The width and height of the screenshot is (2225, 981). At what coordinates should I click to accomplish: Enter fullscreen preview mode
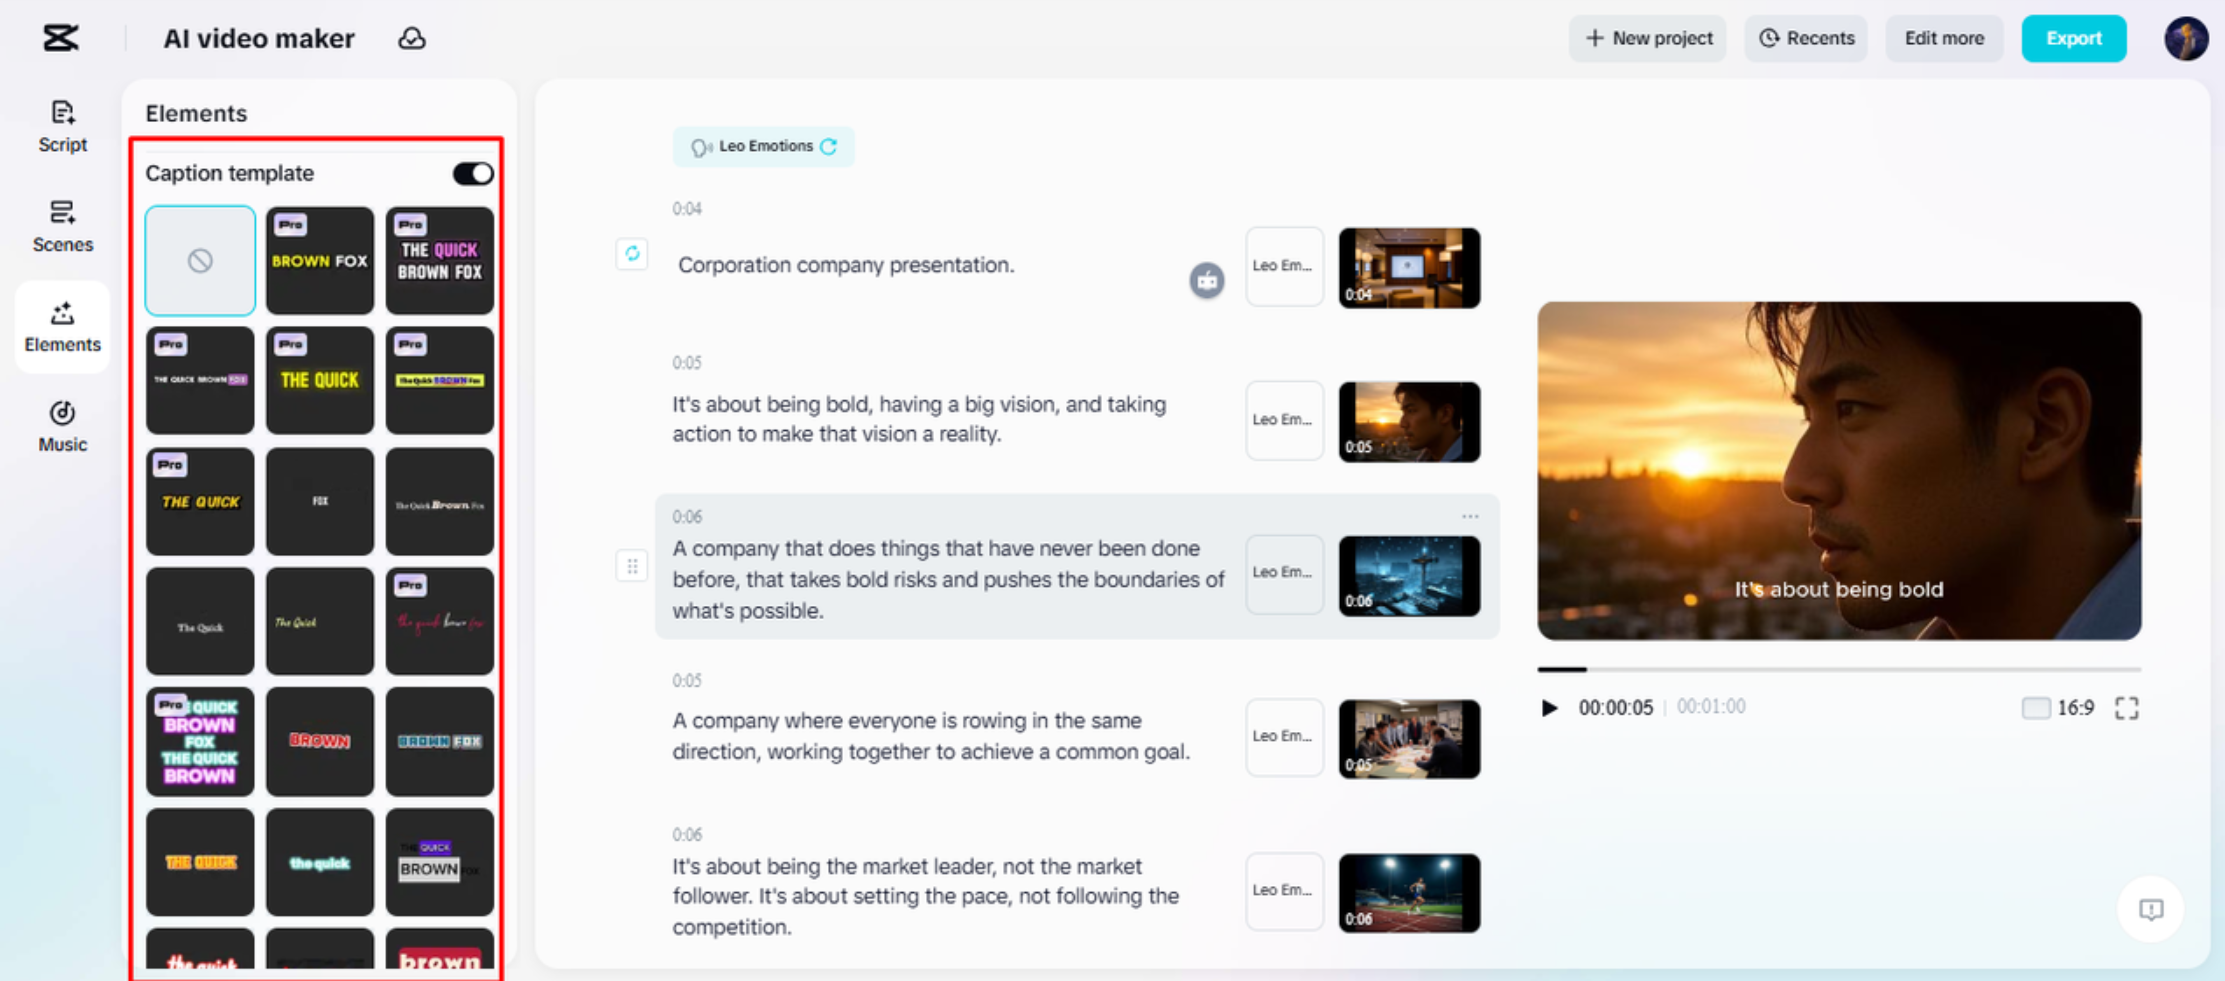click(x=2127, y=708)
